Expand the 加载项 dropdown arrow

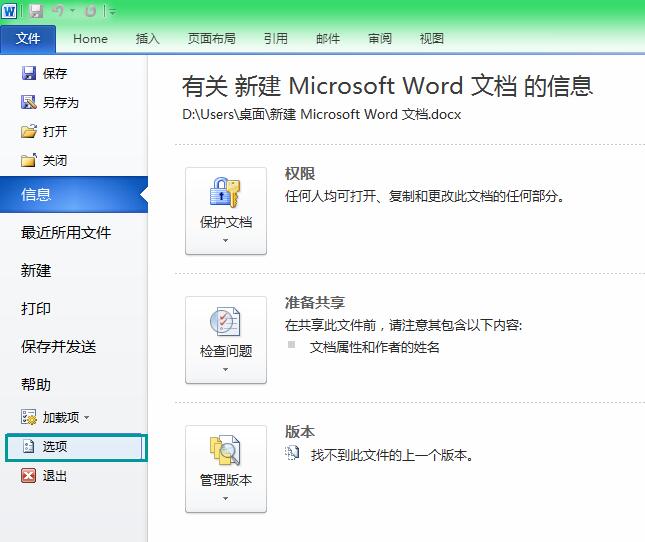pos(86,417)
